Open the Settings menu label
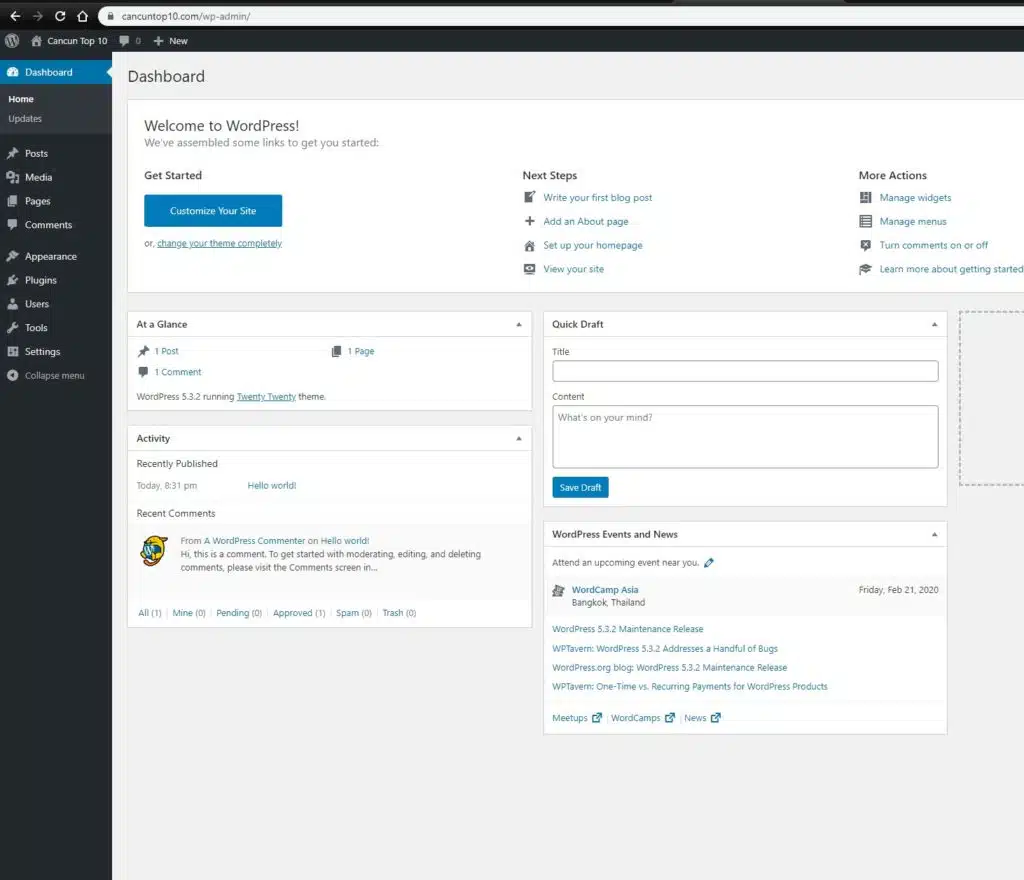Screen dimensions: 1024x880 [x=42, y=351]
